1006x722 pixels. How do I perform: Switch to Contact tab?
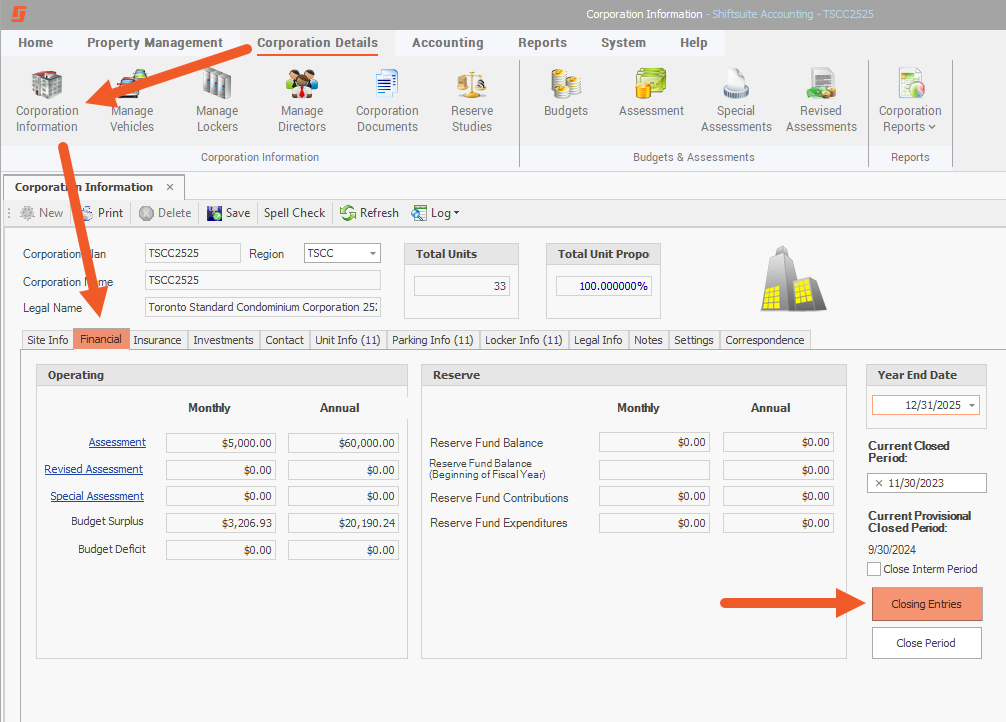coord(284,340)
